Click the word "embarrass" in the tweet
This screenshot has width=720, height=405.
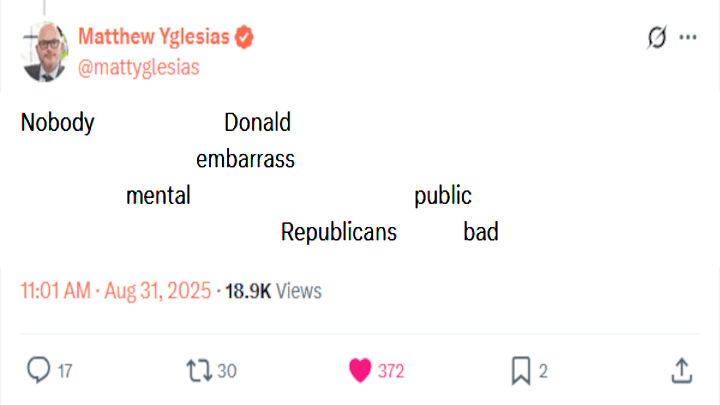pos(246,160)
